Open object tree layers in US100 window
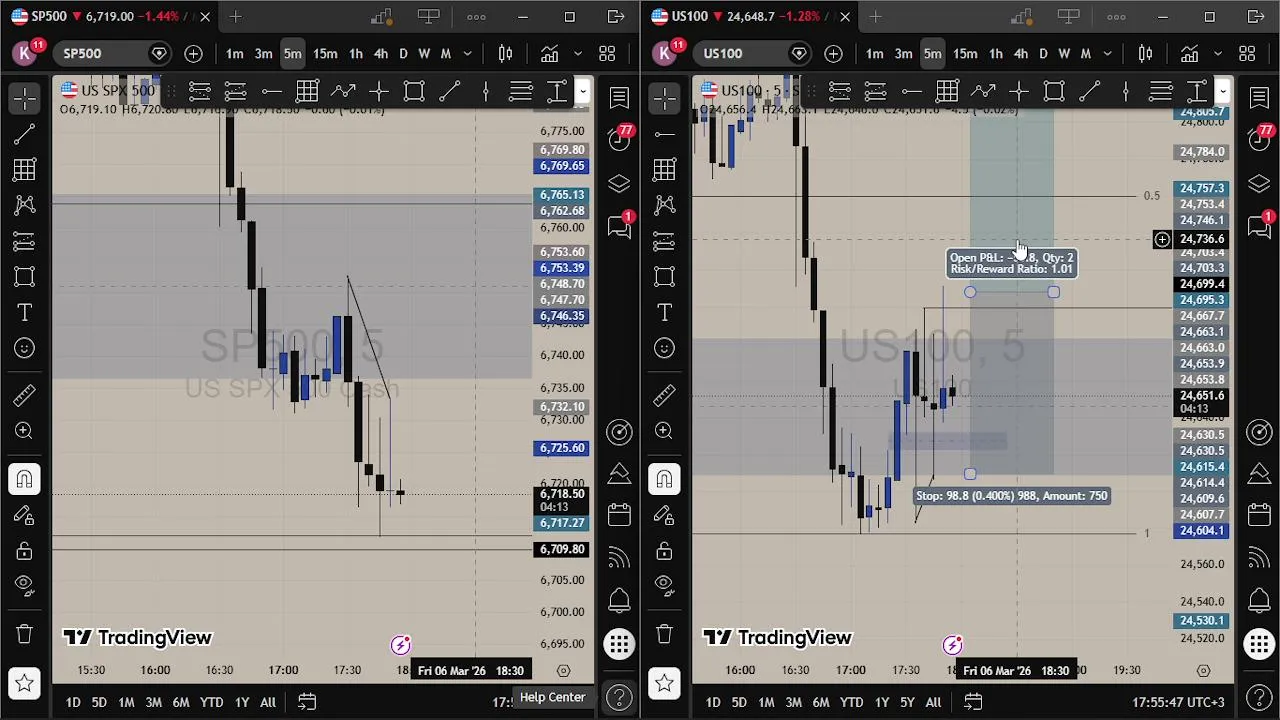Screen dimensions: 1280x720 click(1259, 184)
